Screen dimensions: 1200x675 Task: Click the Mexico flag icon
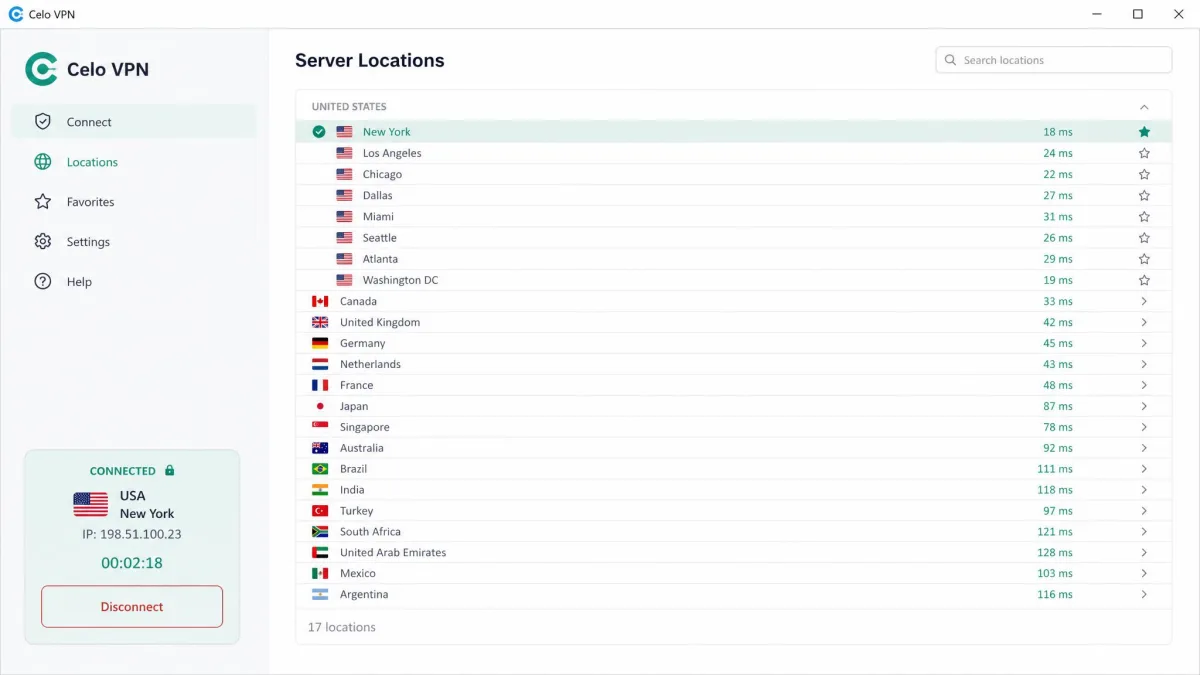coord(320,573)
